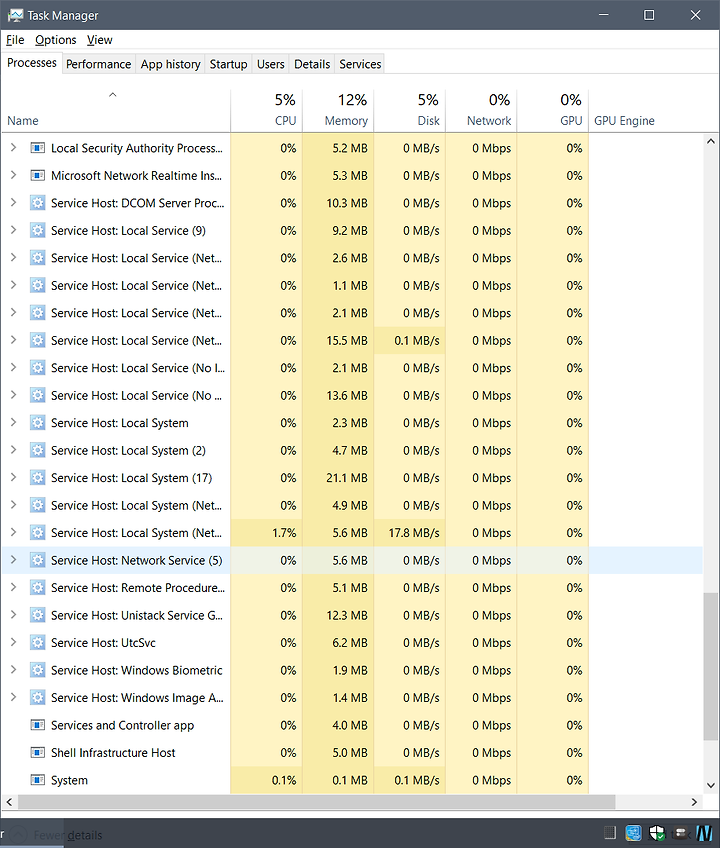This screenshot has height=848, width=720.
Task: Expand Service Host: Windows Image A... group
Action: (14, 697)
